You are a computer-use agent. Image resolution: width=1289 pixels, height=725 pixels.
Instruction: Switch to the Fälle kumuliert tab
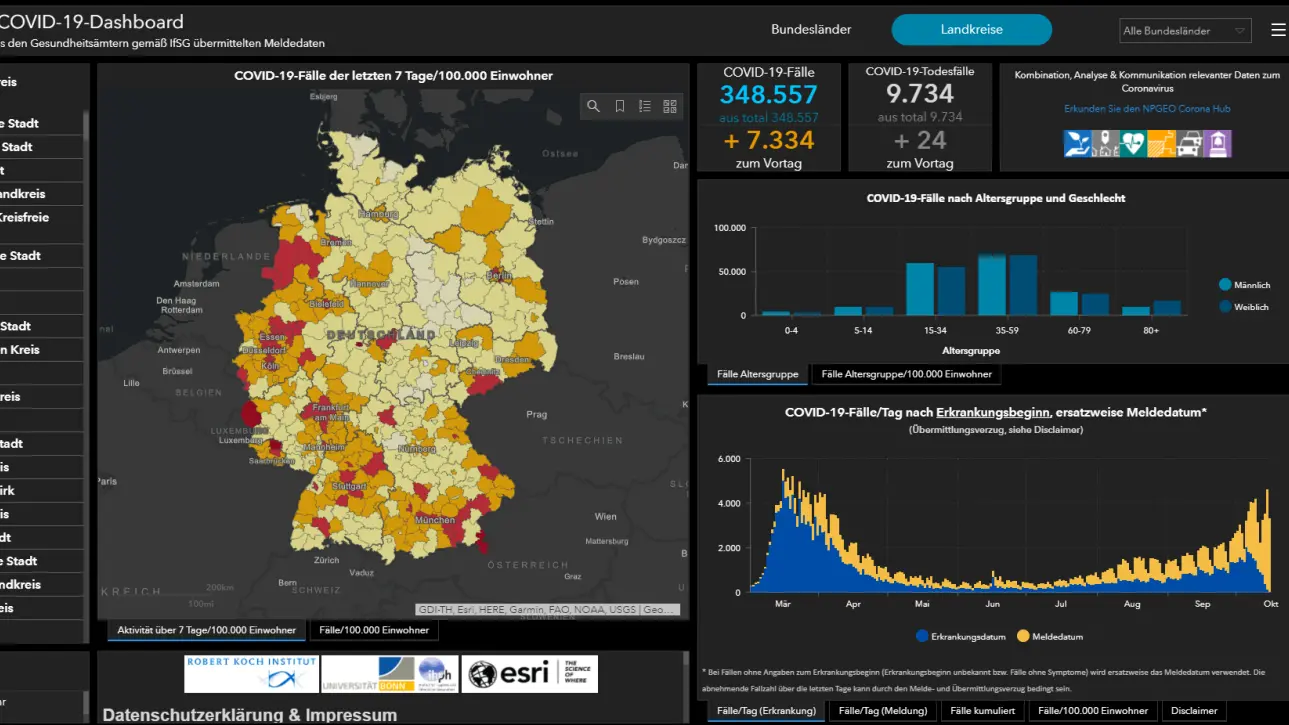(x=983, y=711)
